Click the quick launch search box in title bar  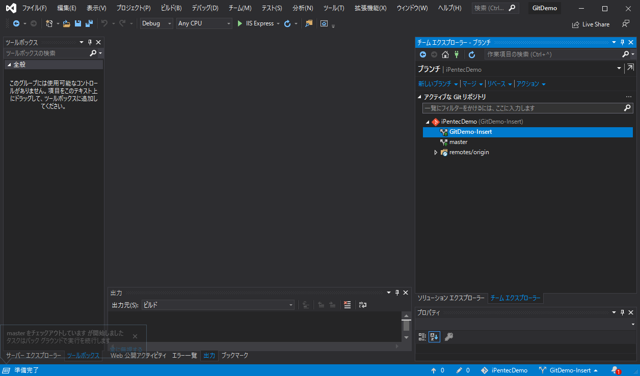tap(495, 8)
